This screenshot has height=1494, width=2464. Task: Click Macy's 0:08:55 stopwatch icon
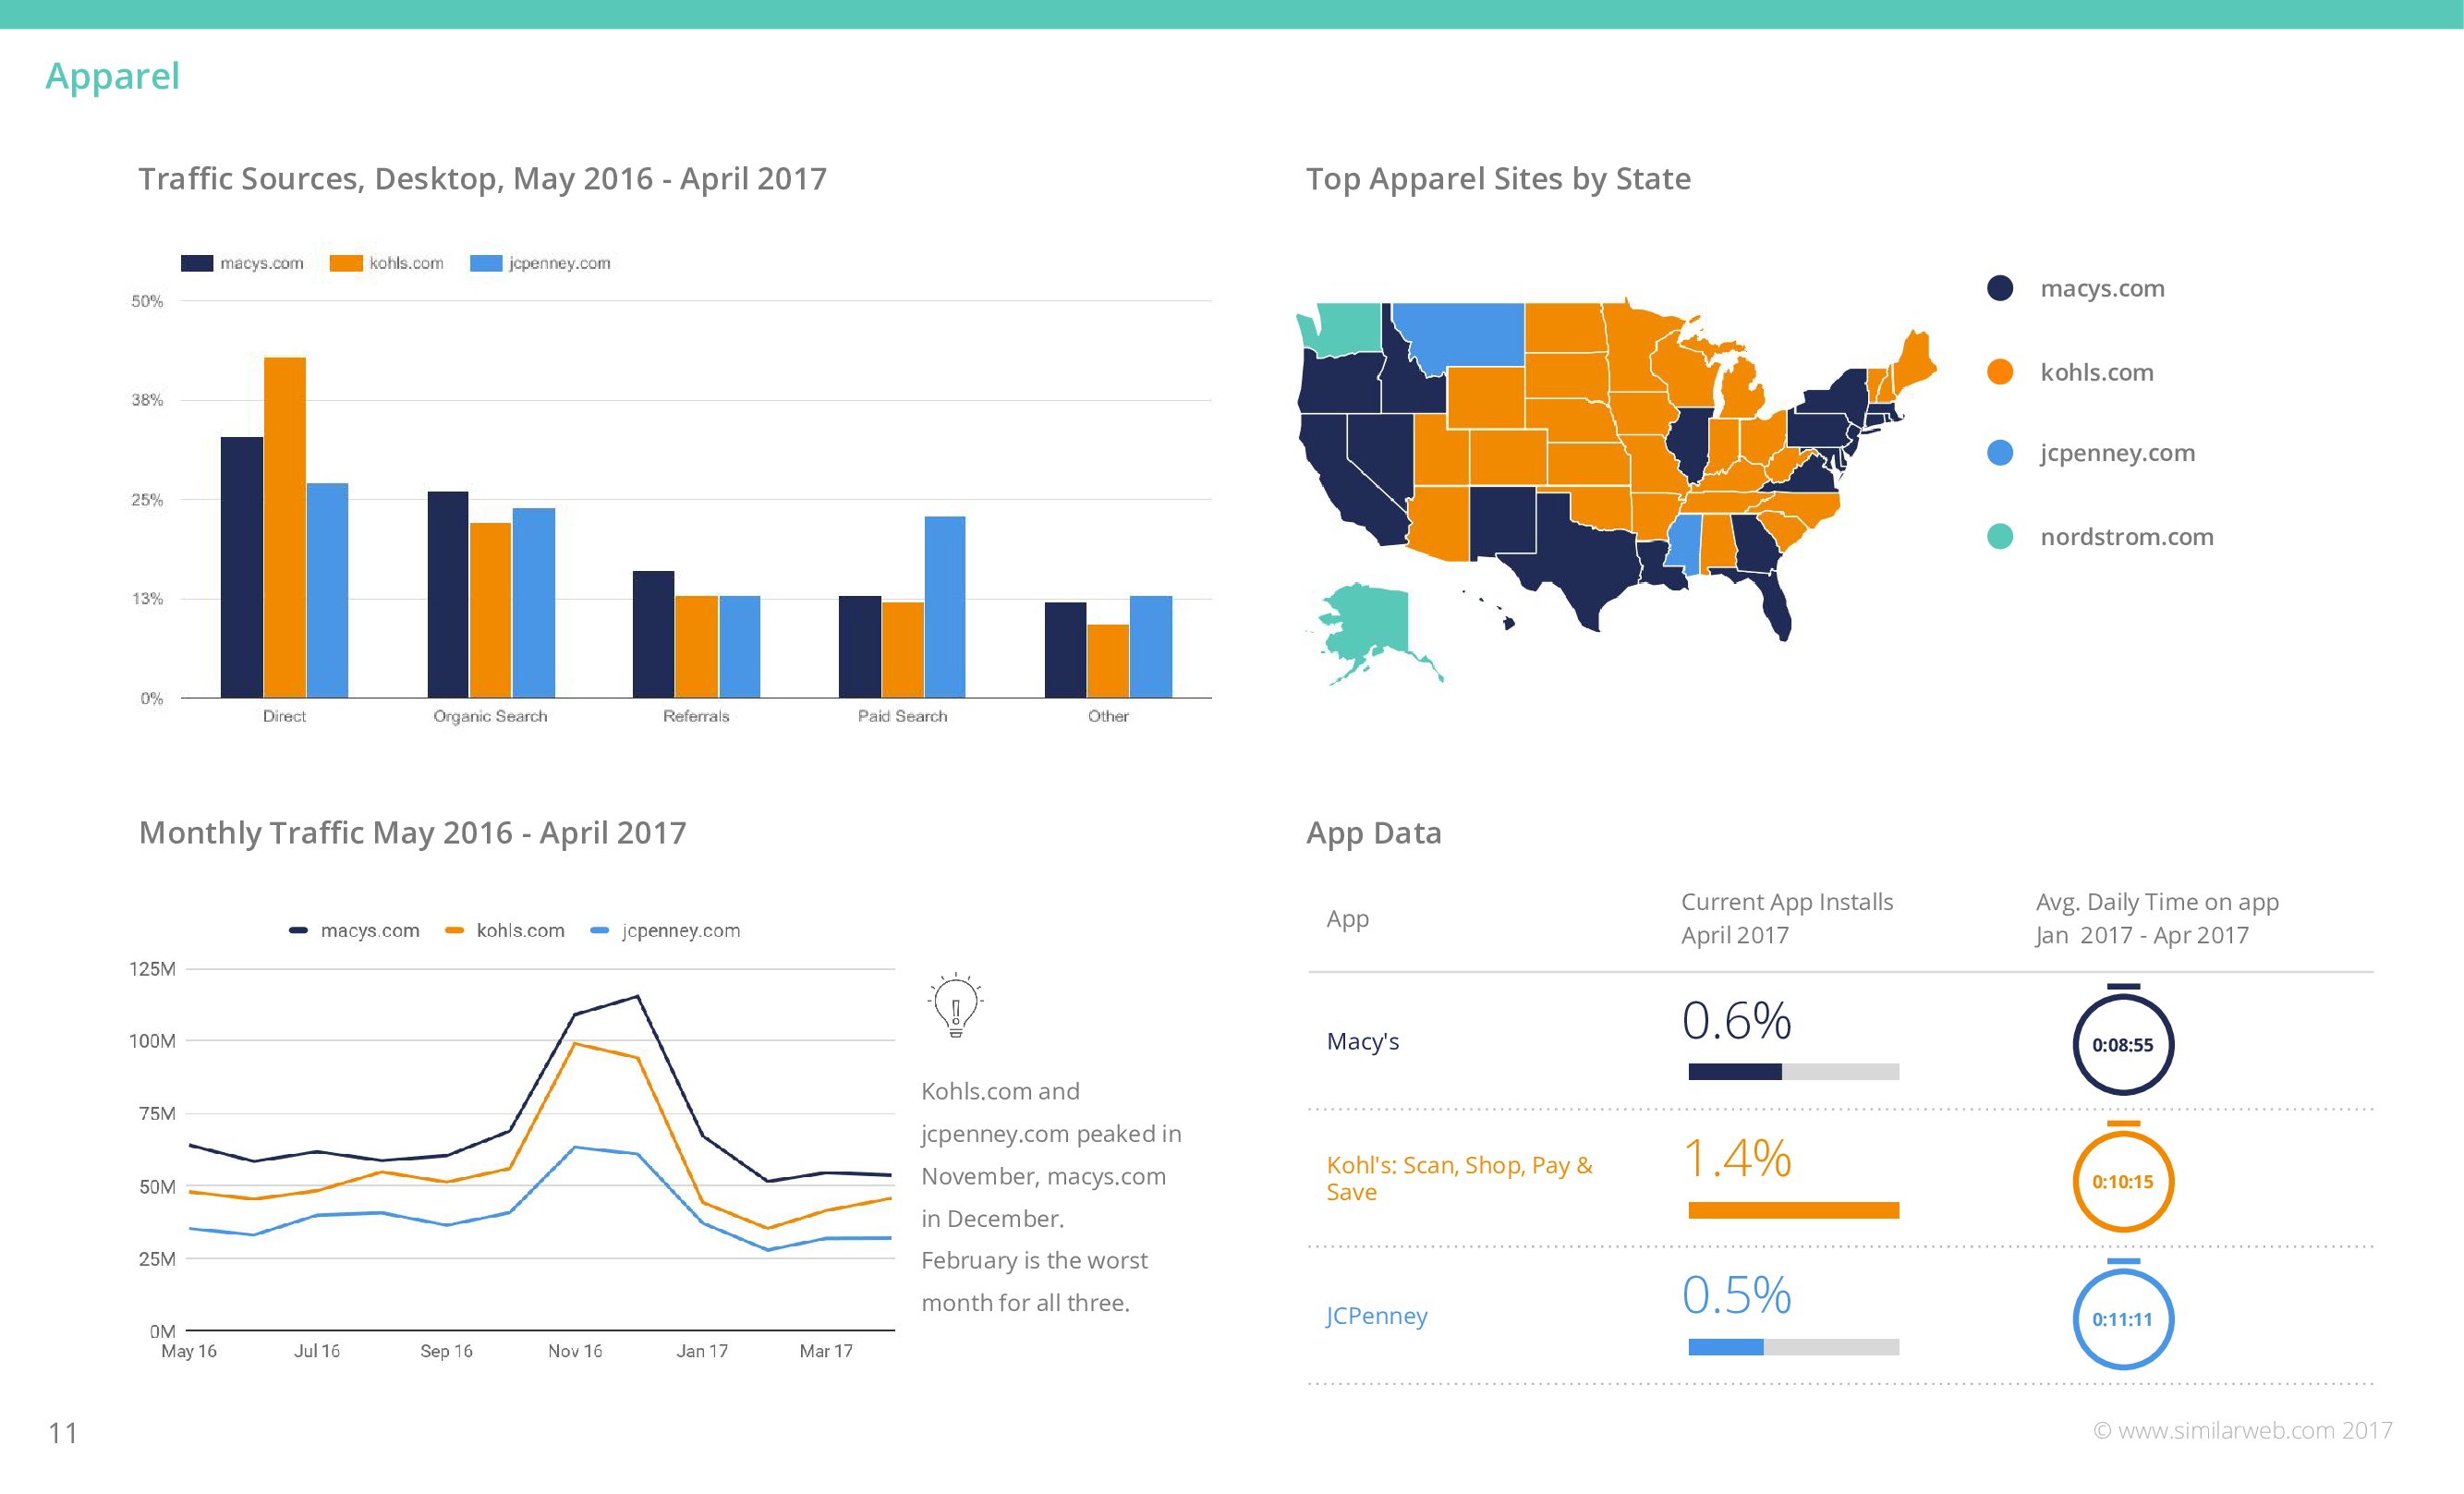(2122, 1044)
